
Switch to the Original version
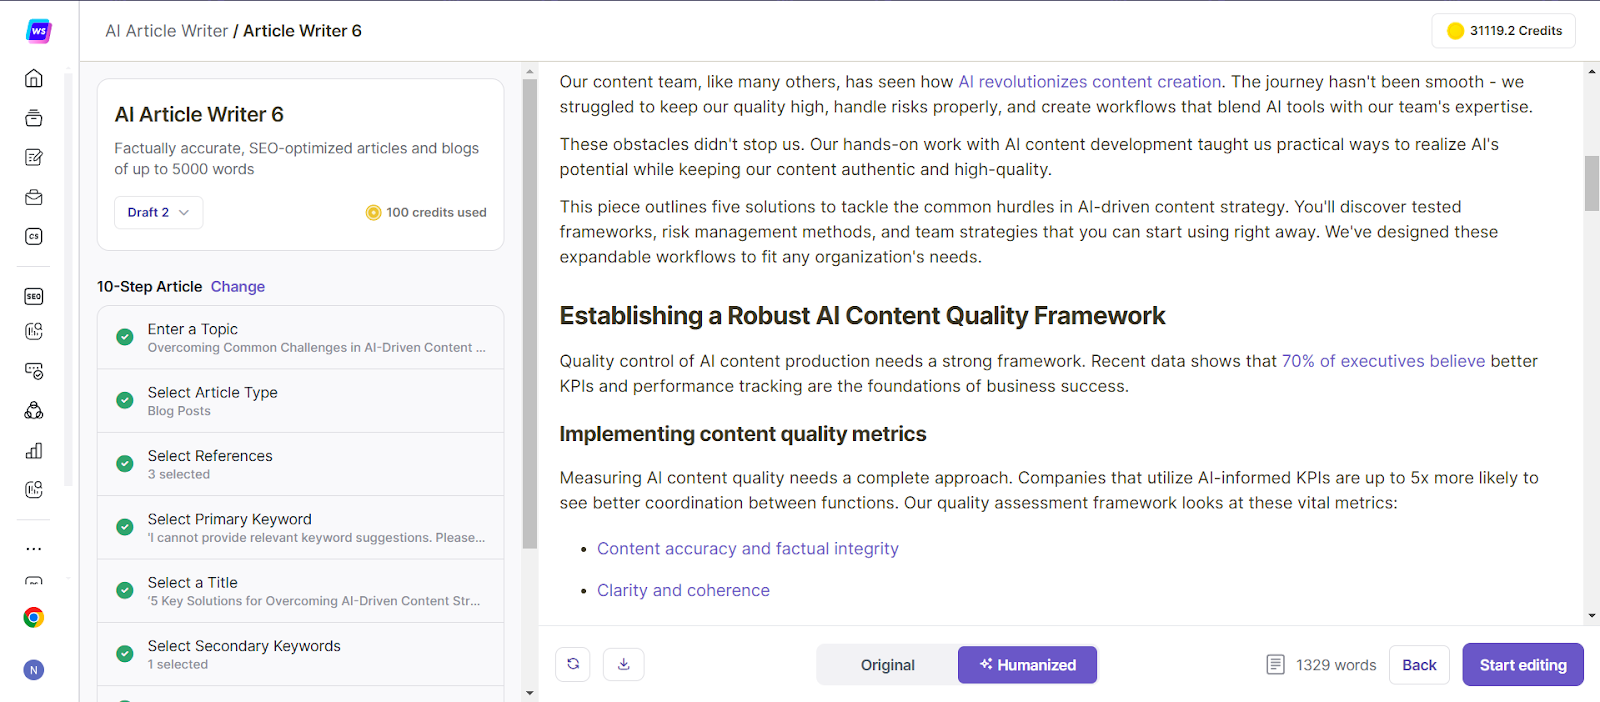click(x=887, y=665)
